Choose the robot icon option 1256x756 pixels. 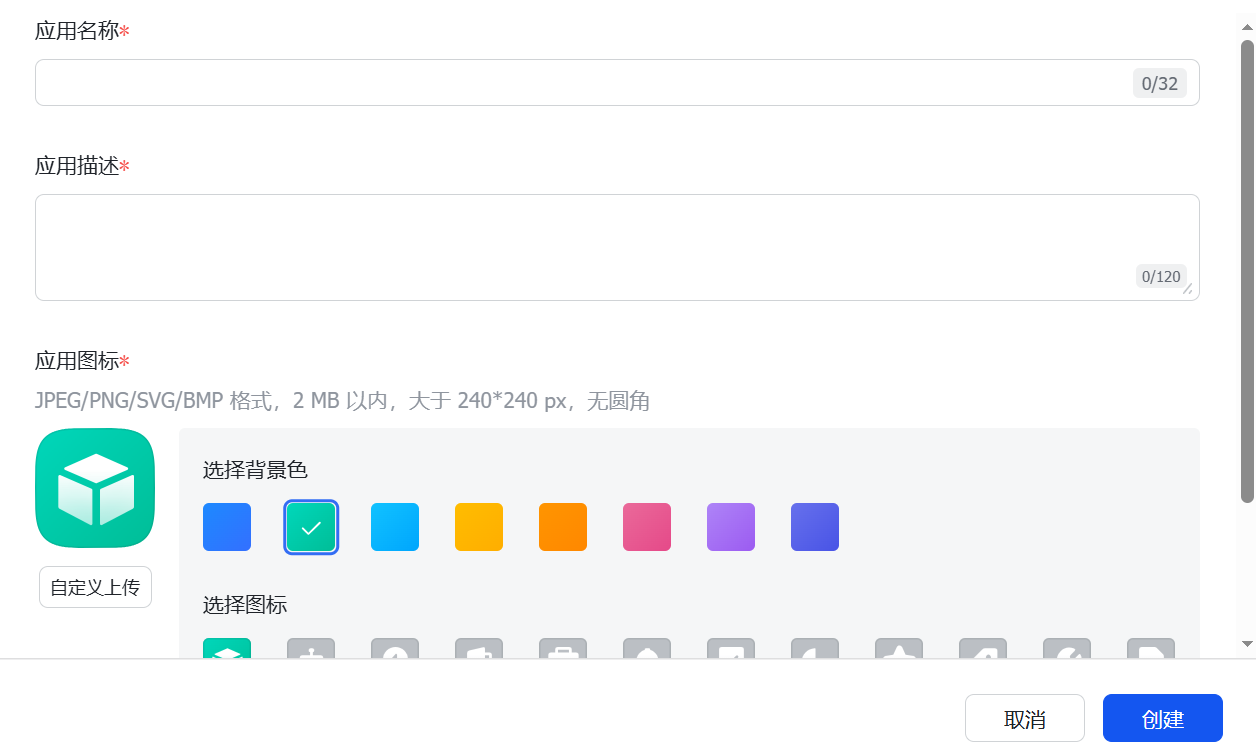311,649
